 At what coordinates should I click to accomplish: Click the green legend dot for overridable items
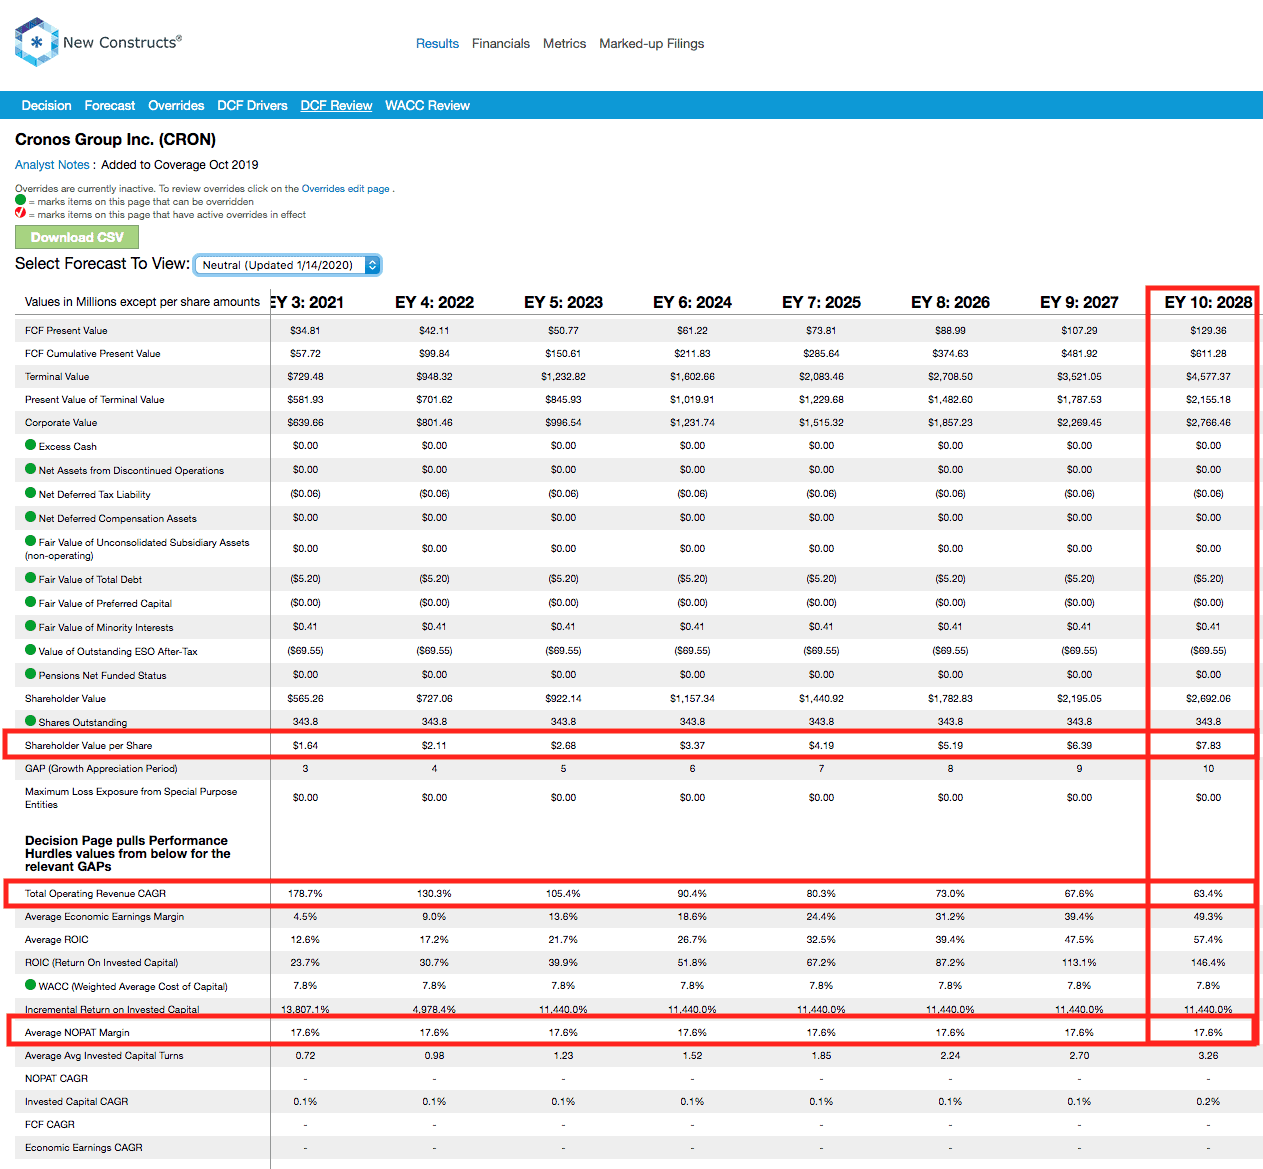pos(20,200)
